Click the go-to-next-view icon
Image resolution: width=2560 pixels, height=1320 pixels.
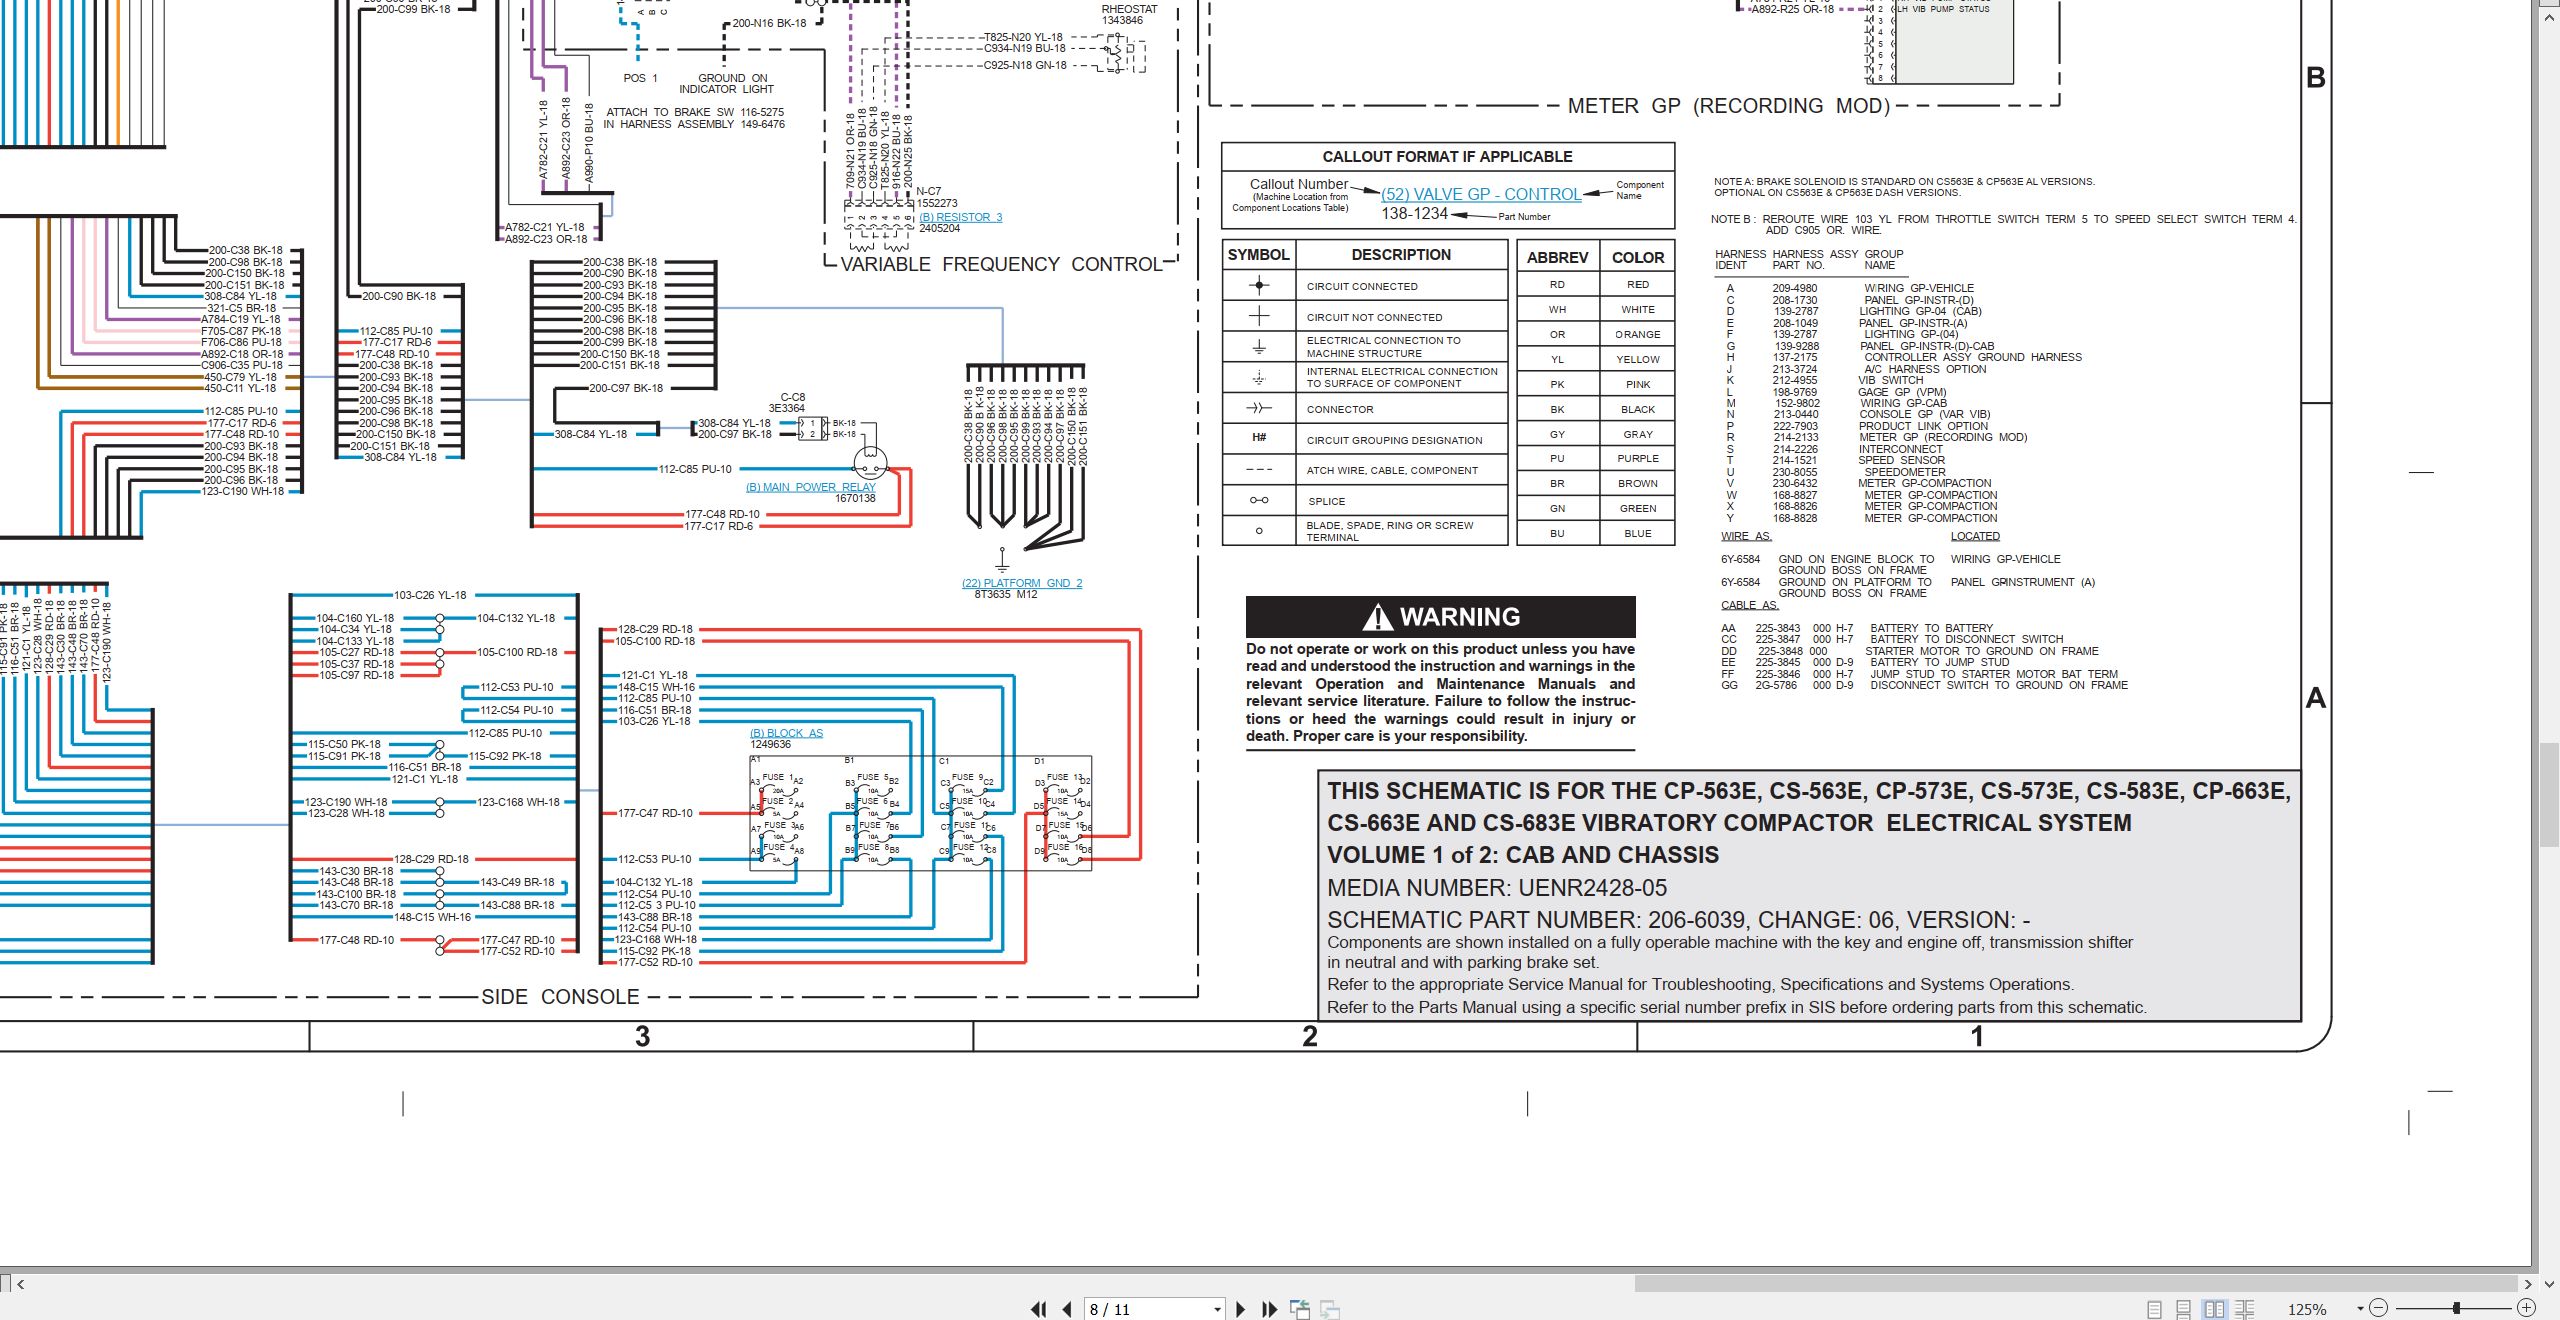click(x=1330, y=1309)
